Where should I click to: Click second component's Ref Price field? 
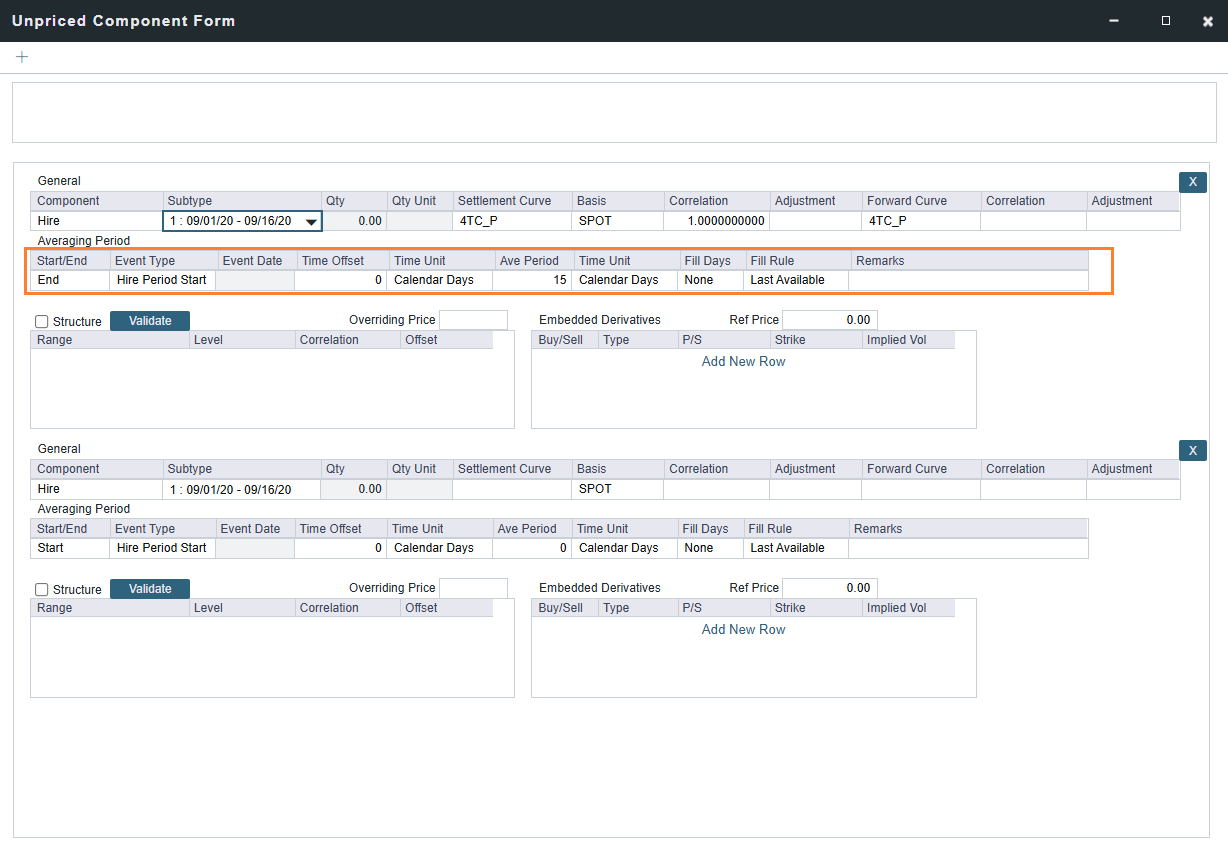pyautogui.click(x=829, y=588)
